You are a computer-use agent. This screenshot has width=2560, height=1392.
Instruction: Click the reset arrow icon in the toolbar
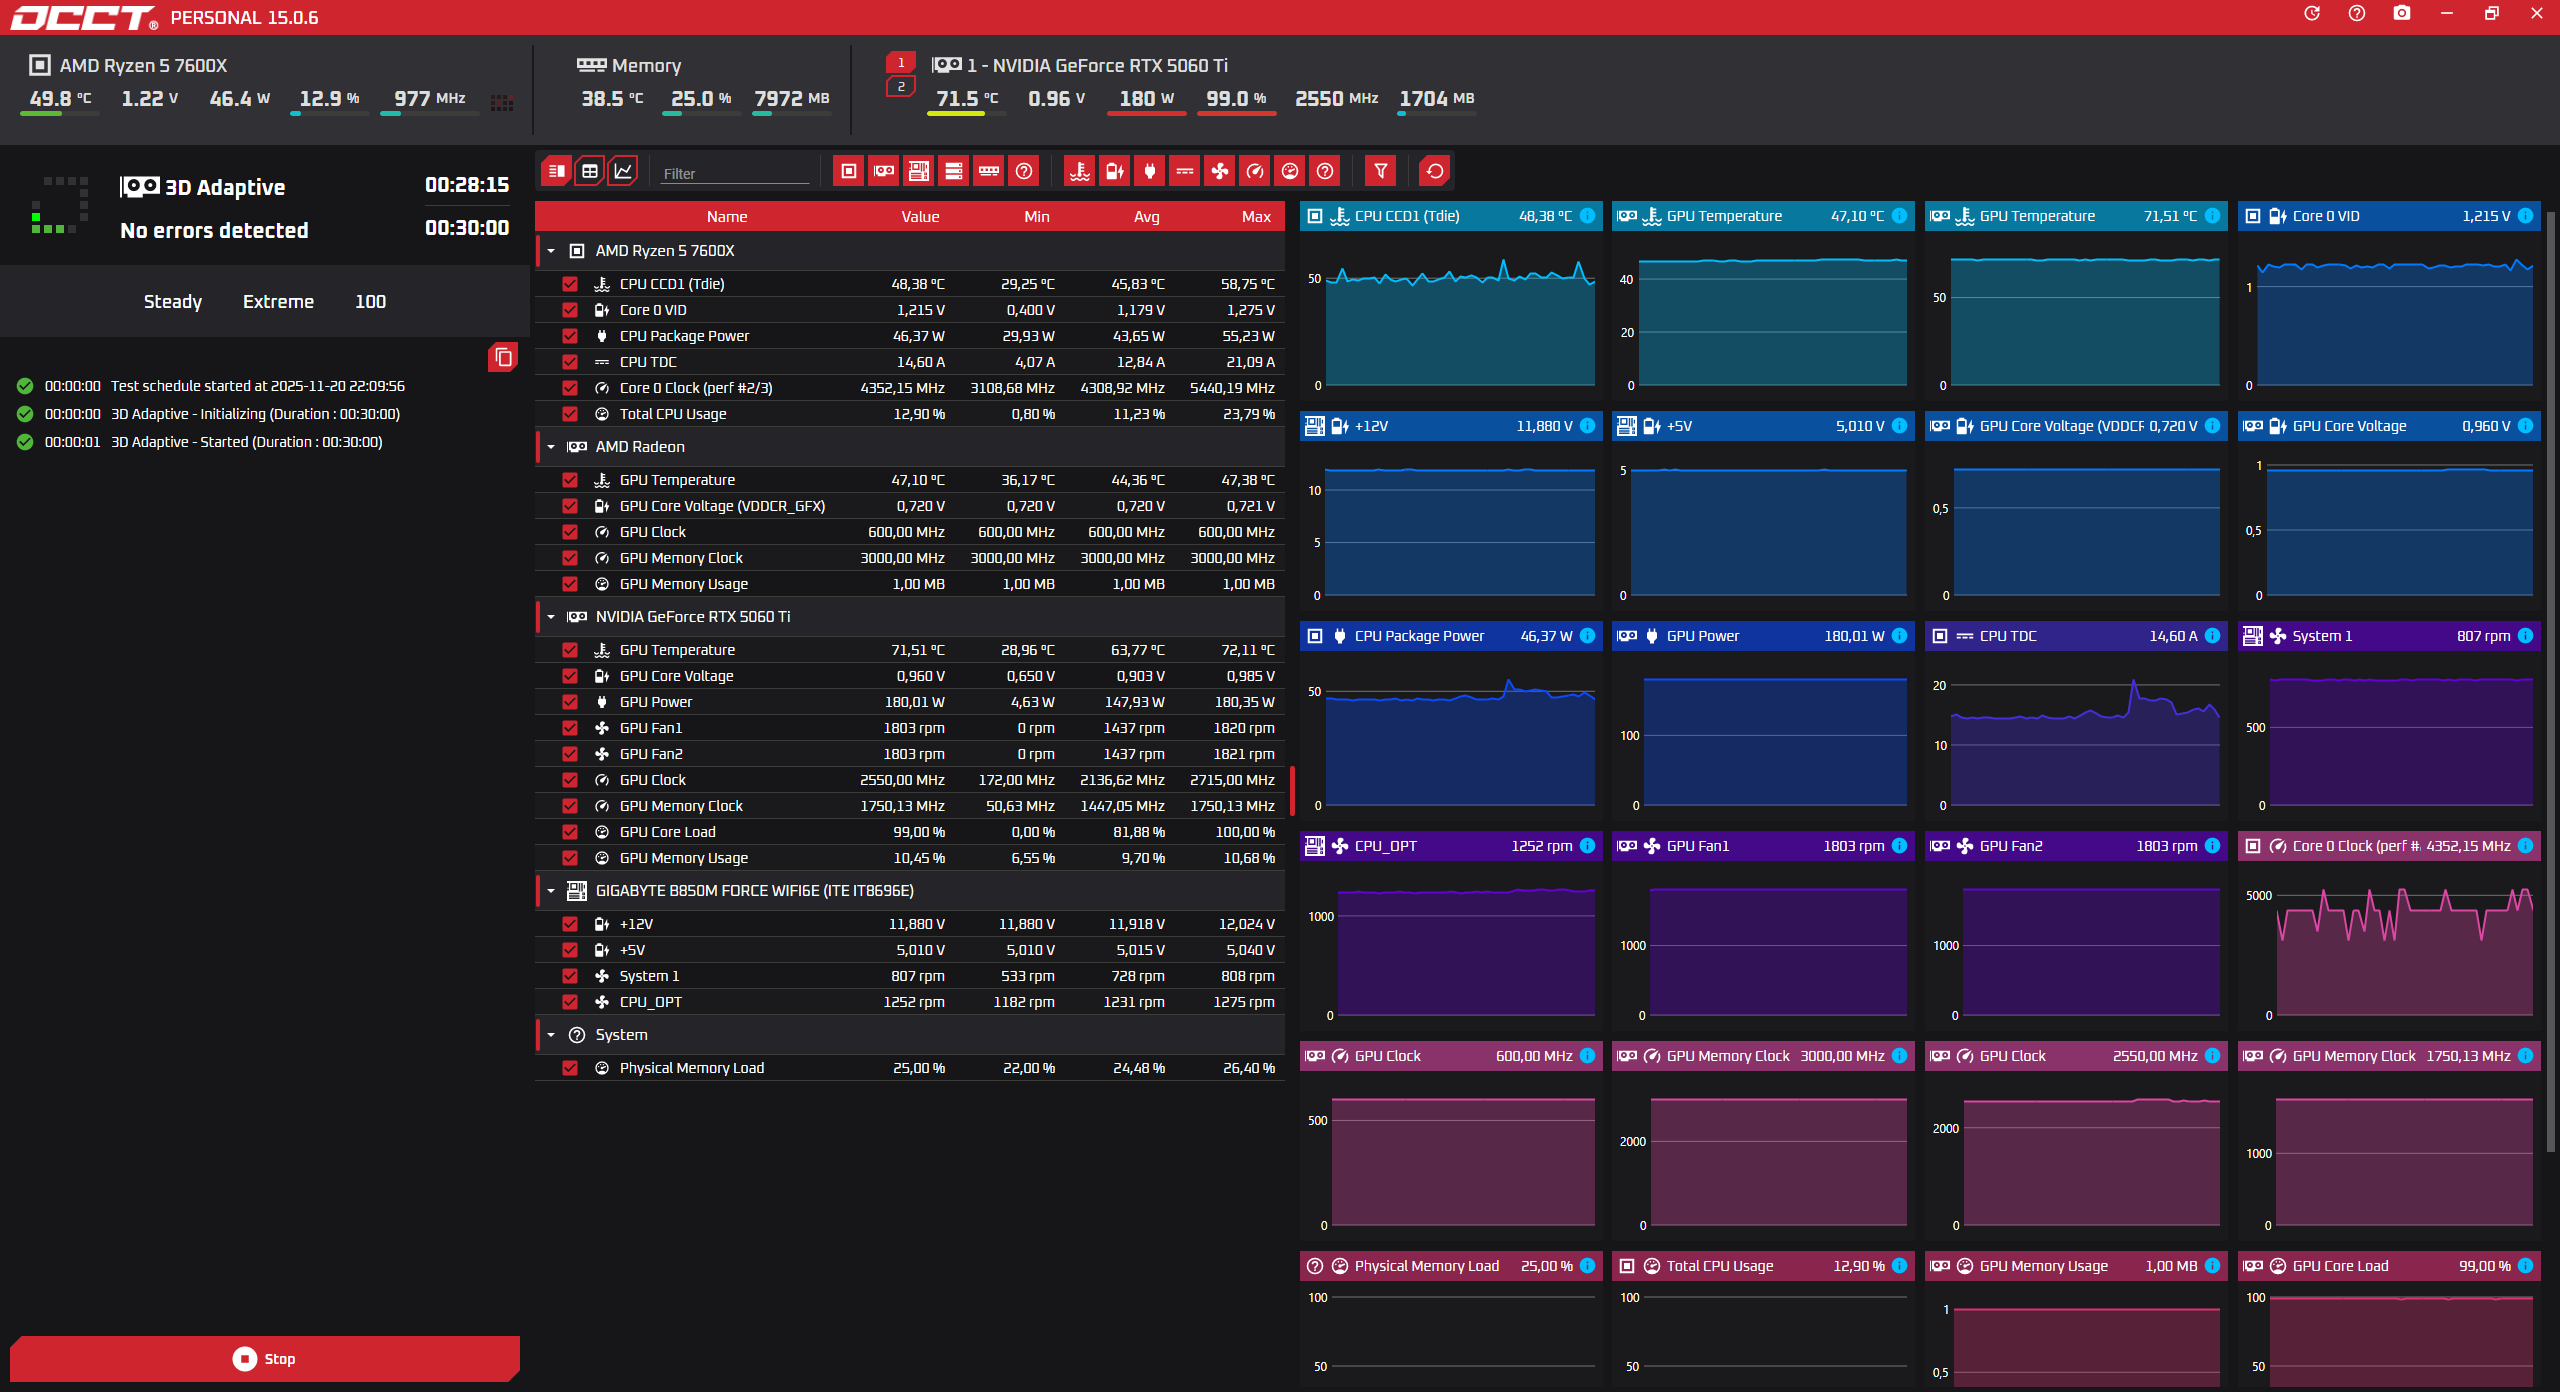point(1435,171)
